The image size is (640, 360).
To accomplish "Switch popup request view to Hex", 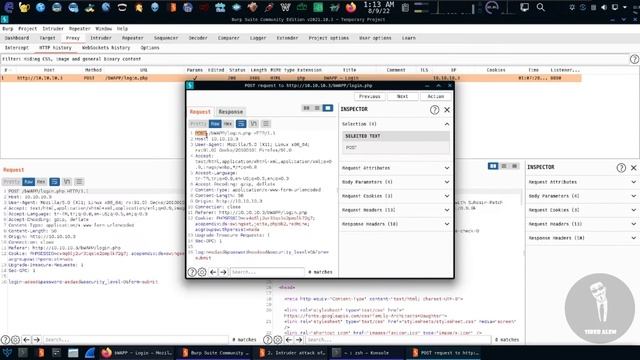I will click(x=228, y=124).
